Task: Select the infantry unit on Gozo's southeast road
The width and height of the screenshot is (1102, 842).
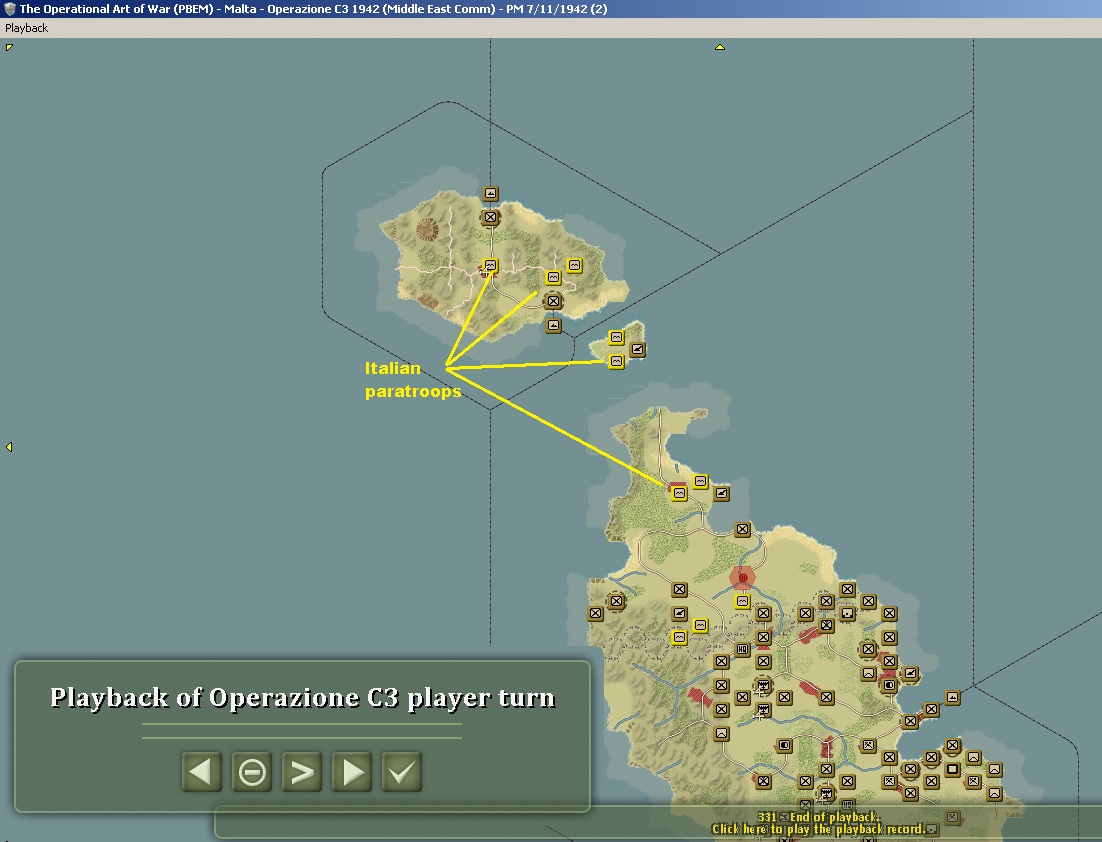Action: pos(553,302)
